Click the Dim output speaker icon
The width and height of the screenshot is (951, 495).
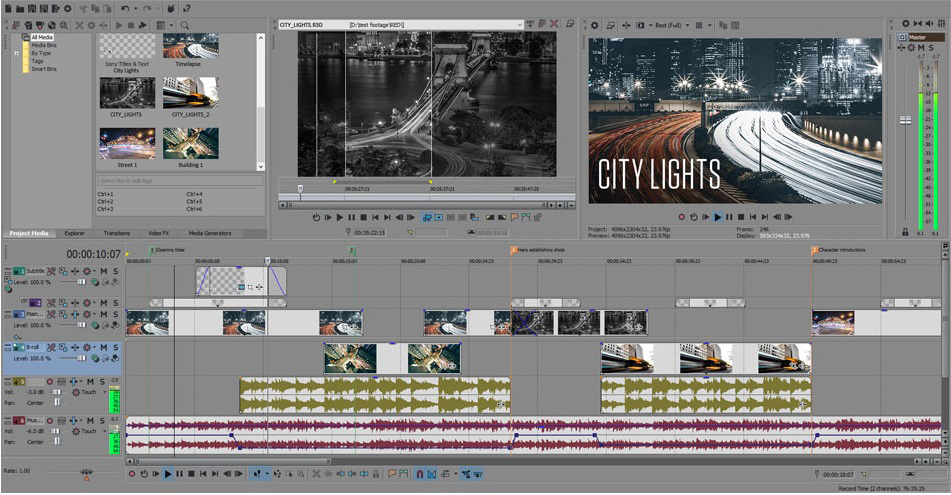click(929, 24)
